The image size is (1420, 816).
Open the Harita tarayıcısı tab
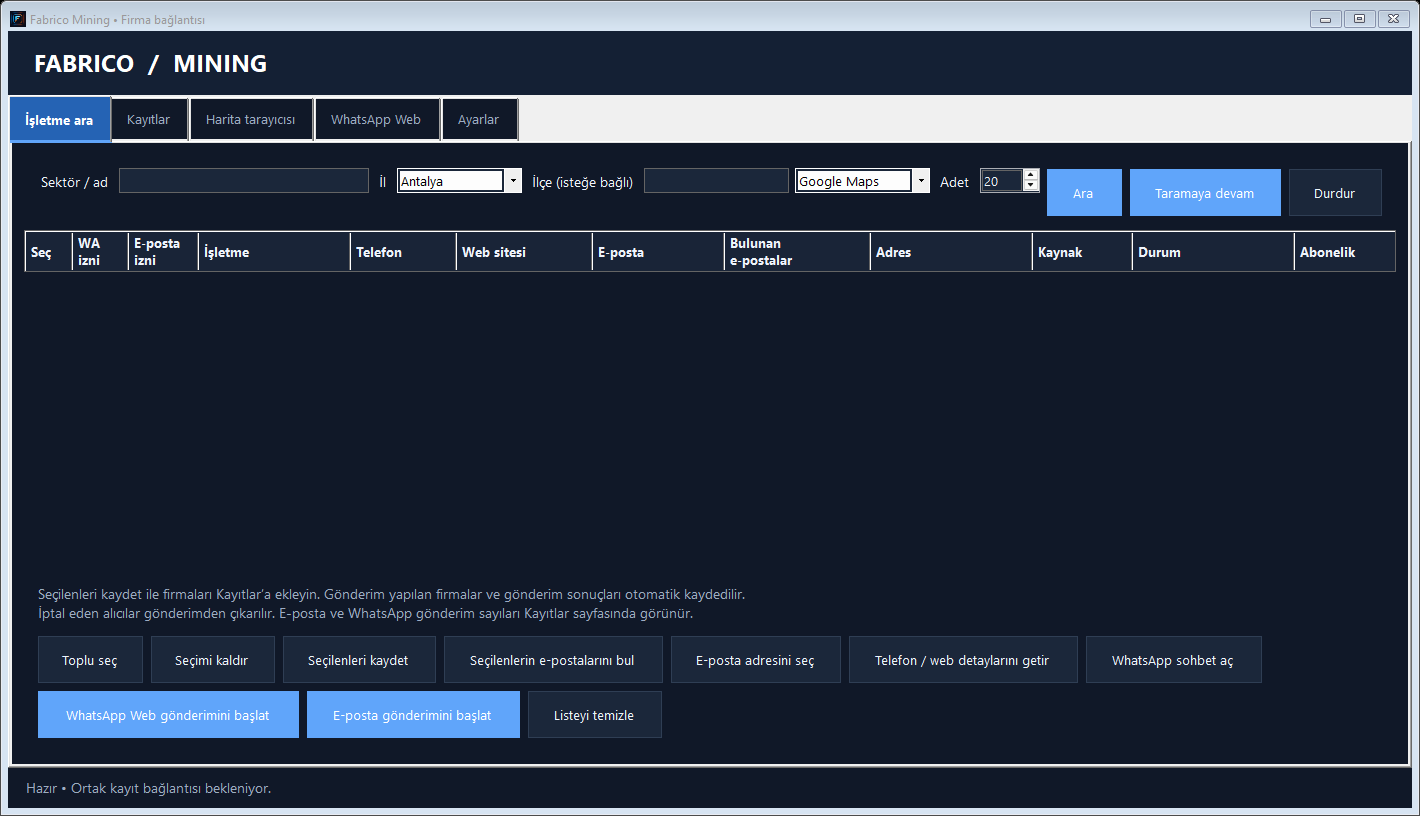251,119
